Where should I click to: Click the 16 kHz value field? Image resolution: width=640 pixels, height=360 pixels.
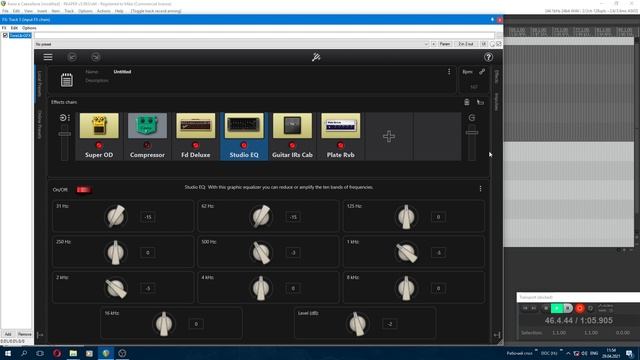coord(196,324)
